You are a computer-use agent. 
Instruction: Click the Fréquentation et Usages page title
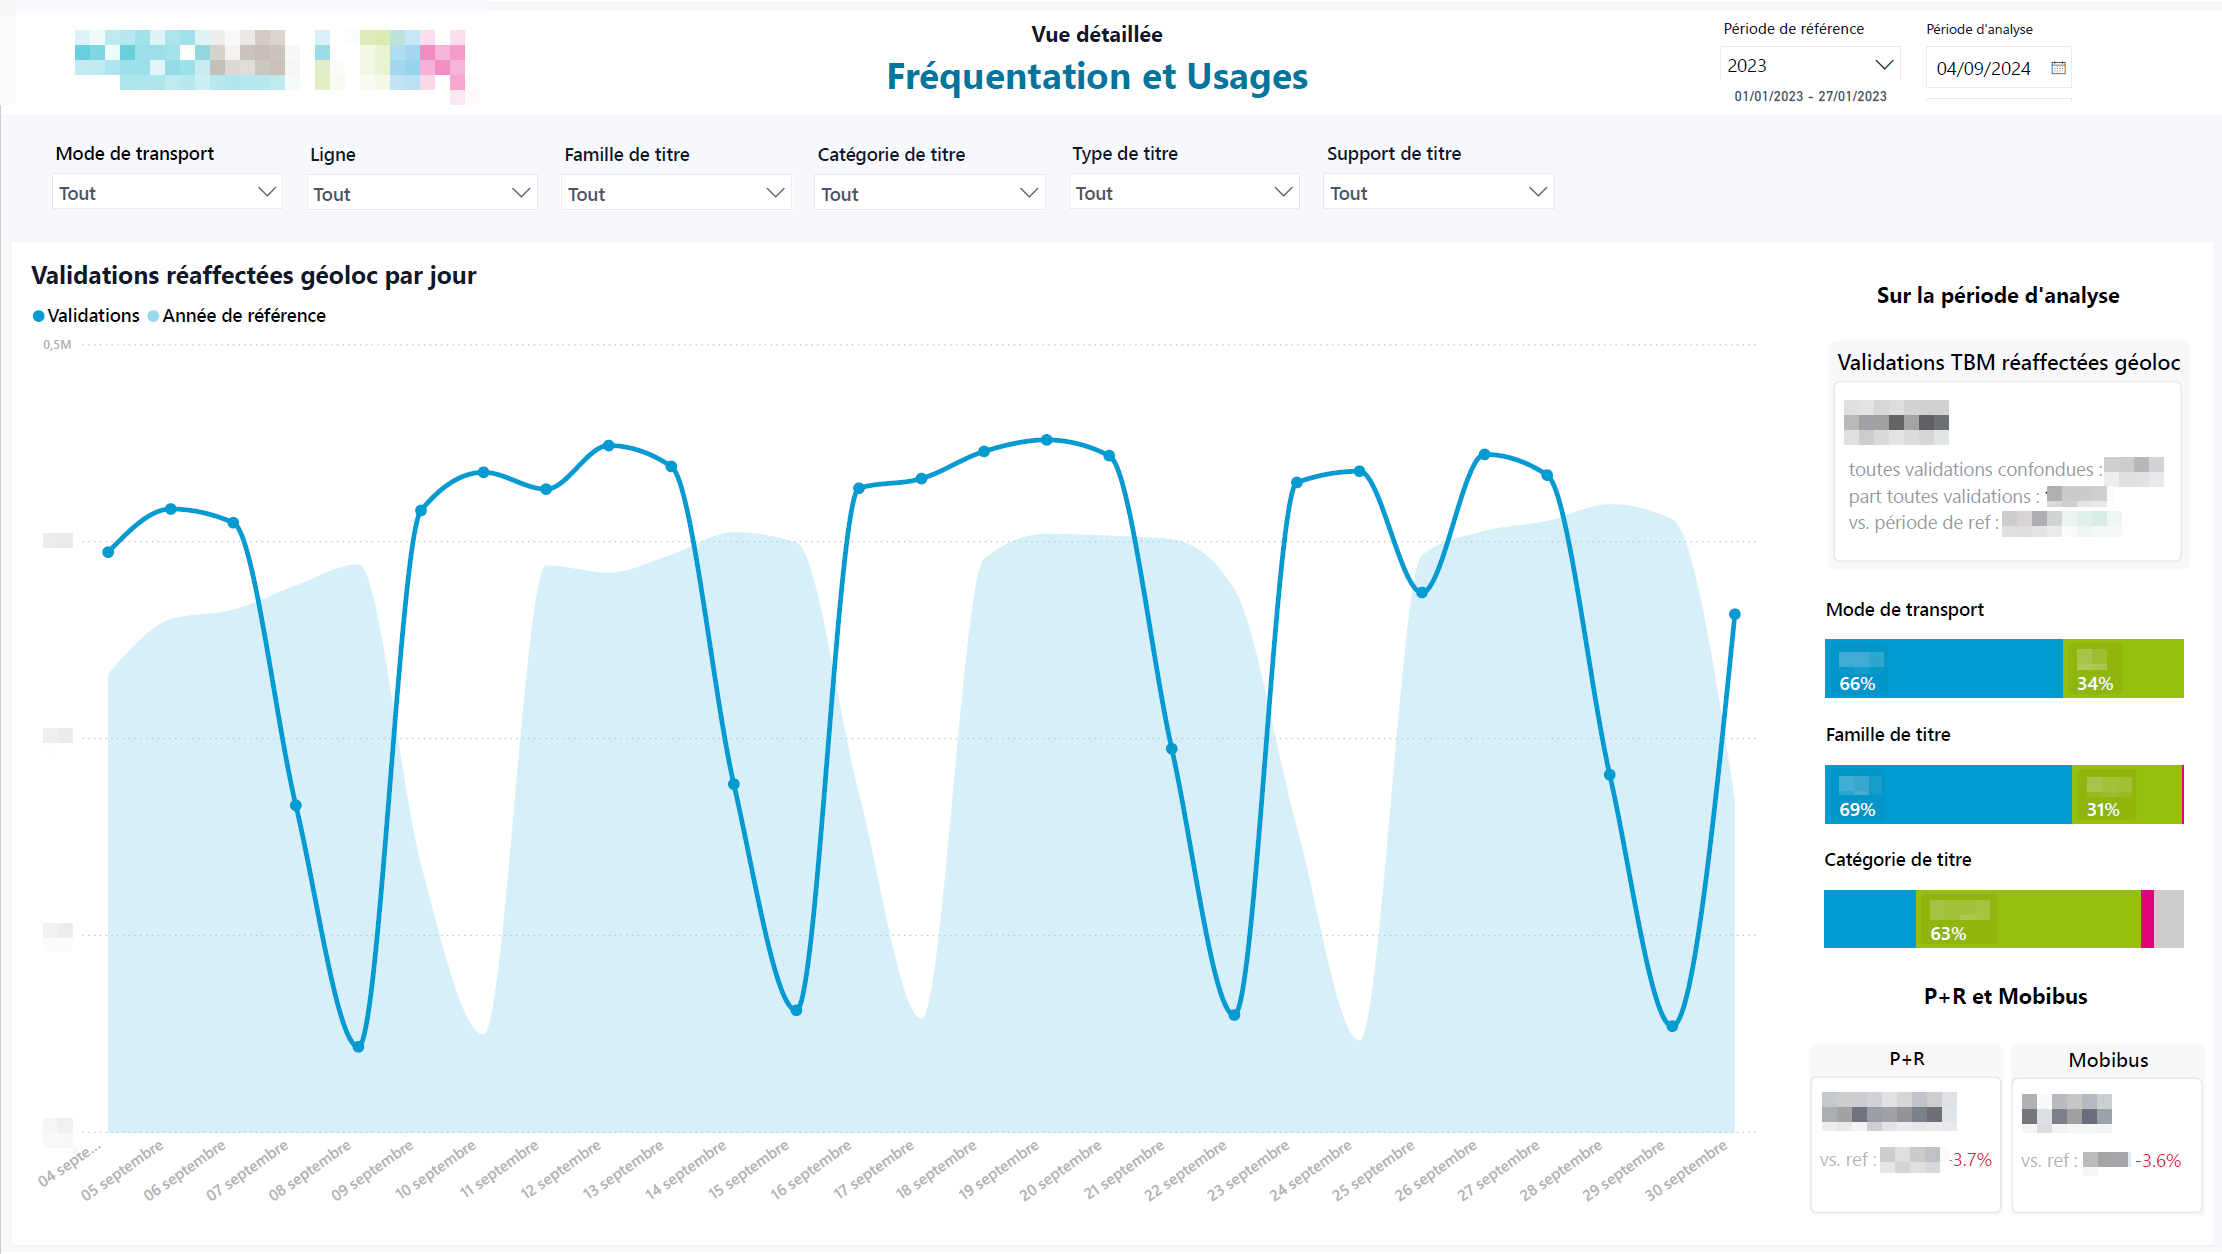1097,76
